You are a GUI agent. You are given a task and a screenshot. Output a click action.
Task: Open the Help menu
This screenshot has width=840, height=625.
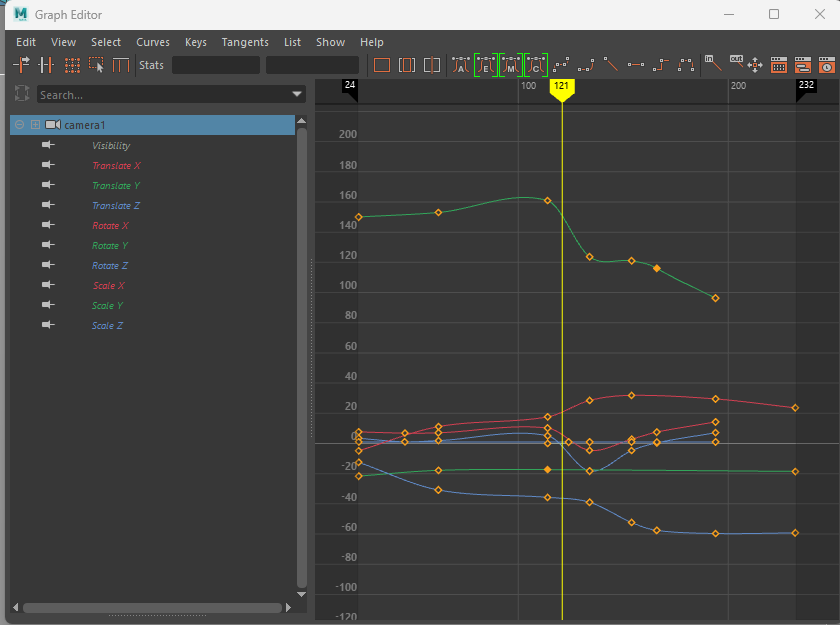[371, 42]
